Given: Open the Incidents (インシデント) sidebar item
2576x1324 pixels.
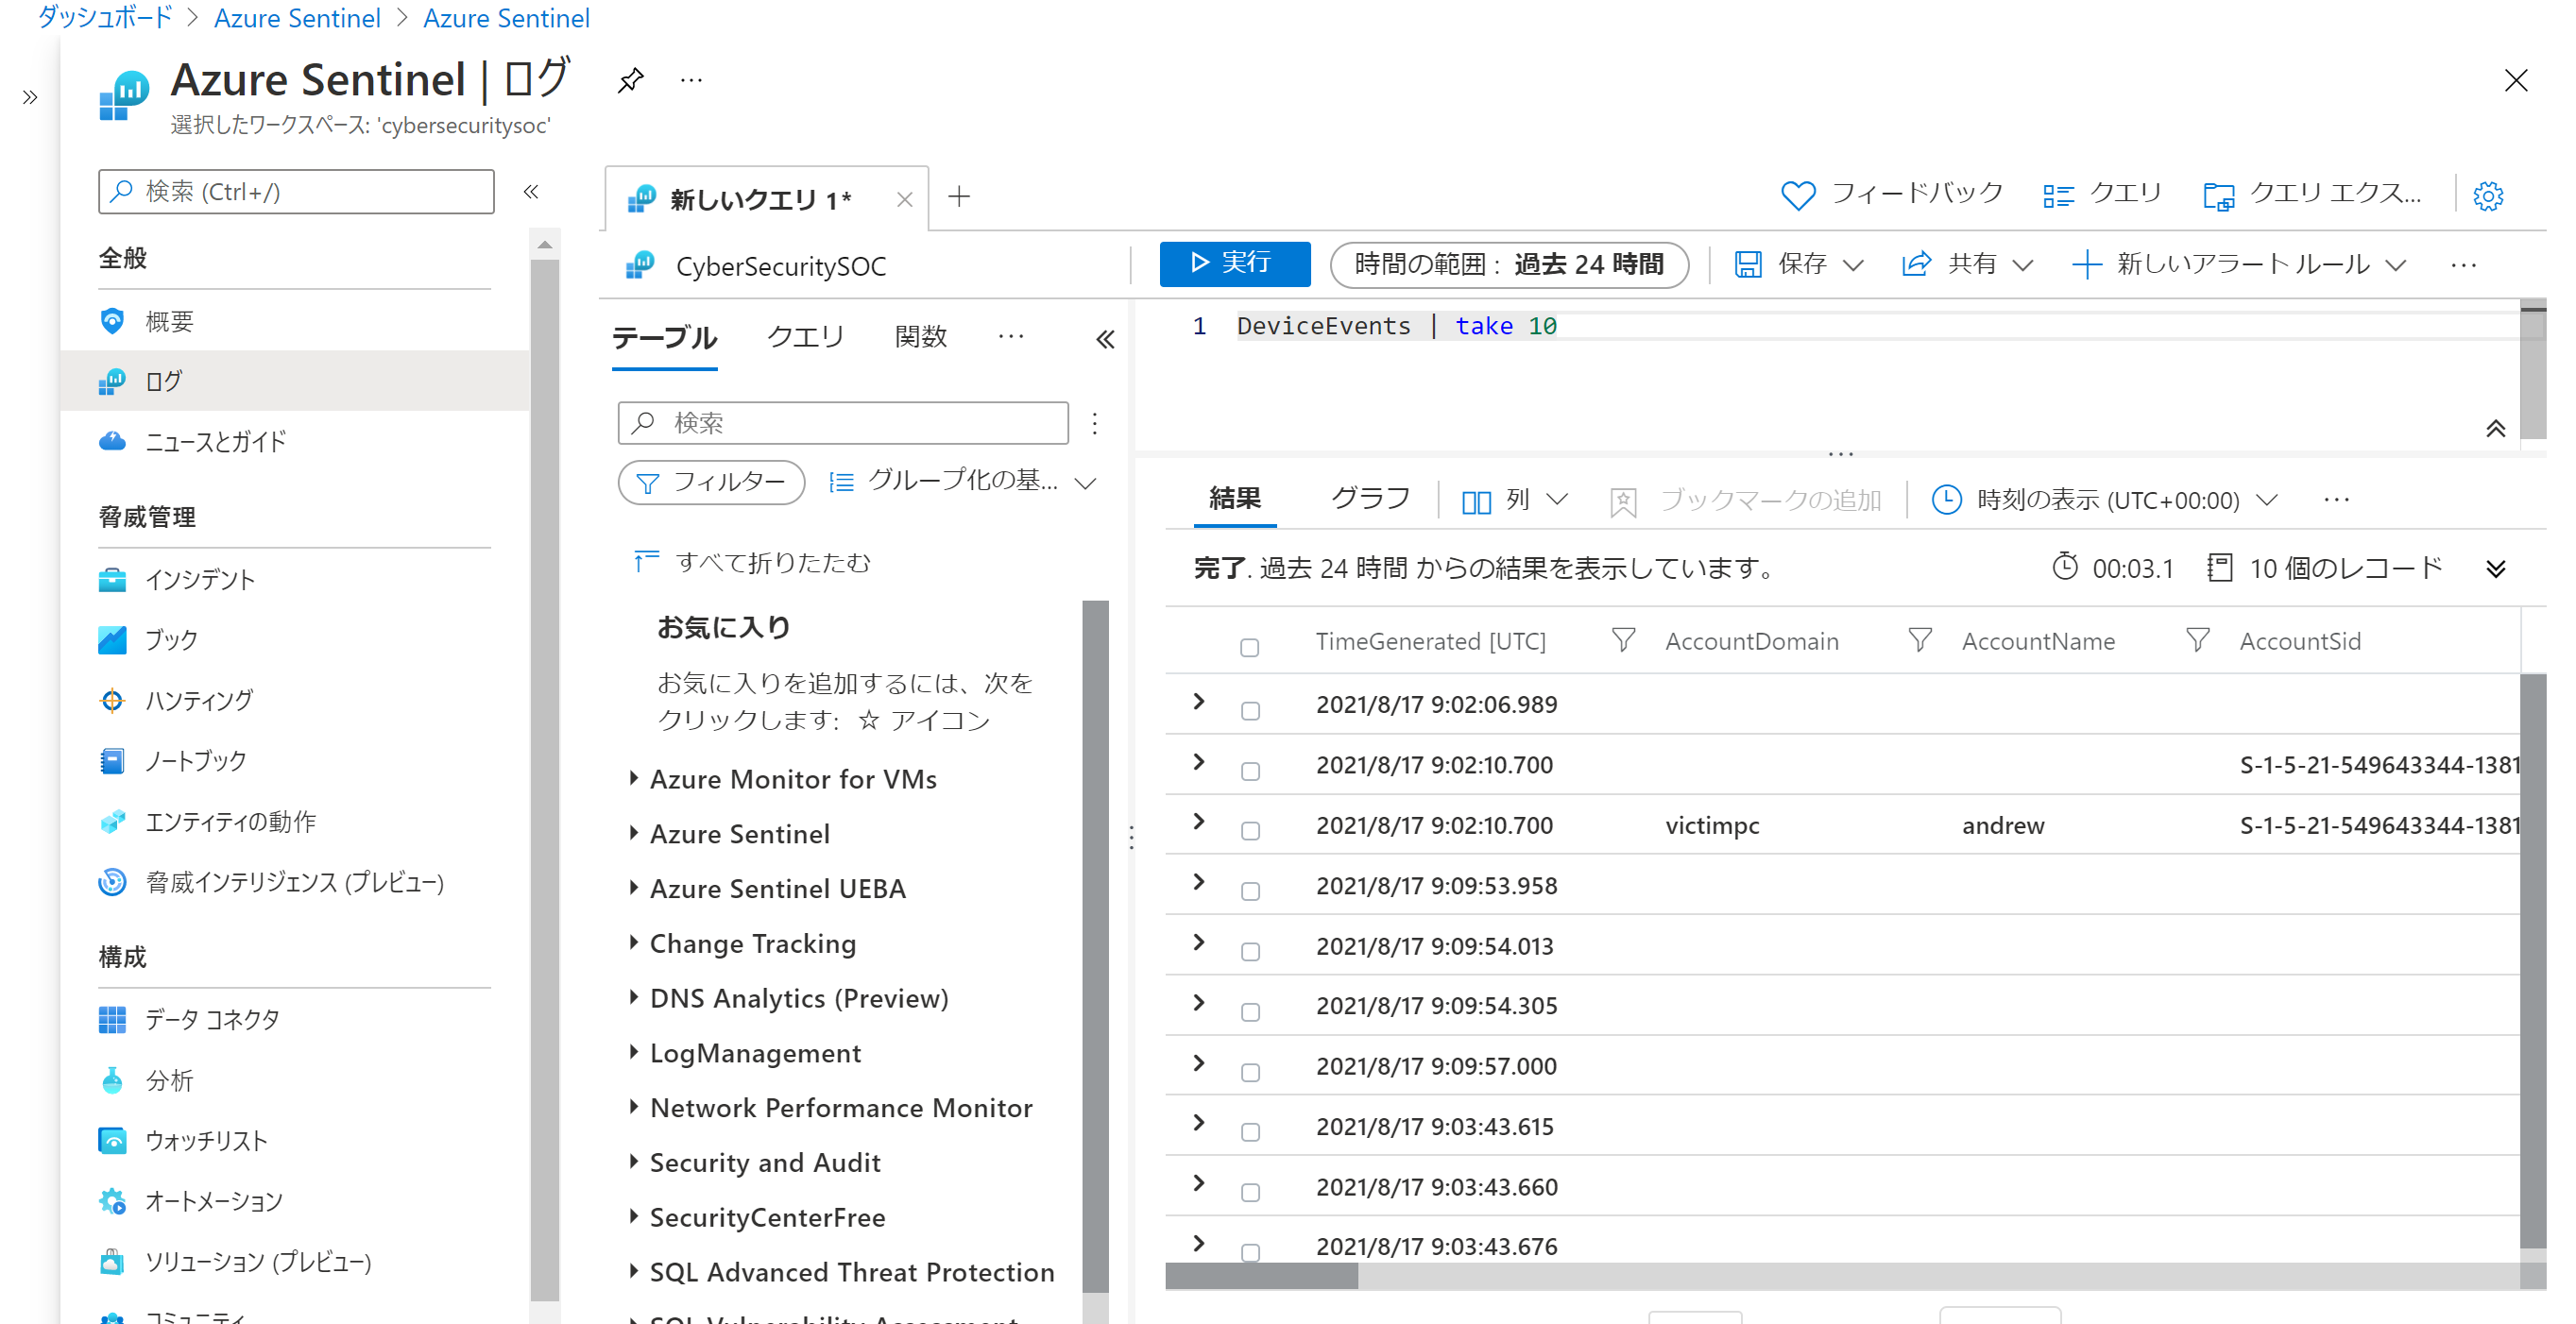Looking at the screenshot, I should [x=199, y=579].
